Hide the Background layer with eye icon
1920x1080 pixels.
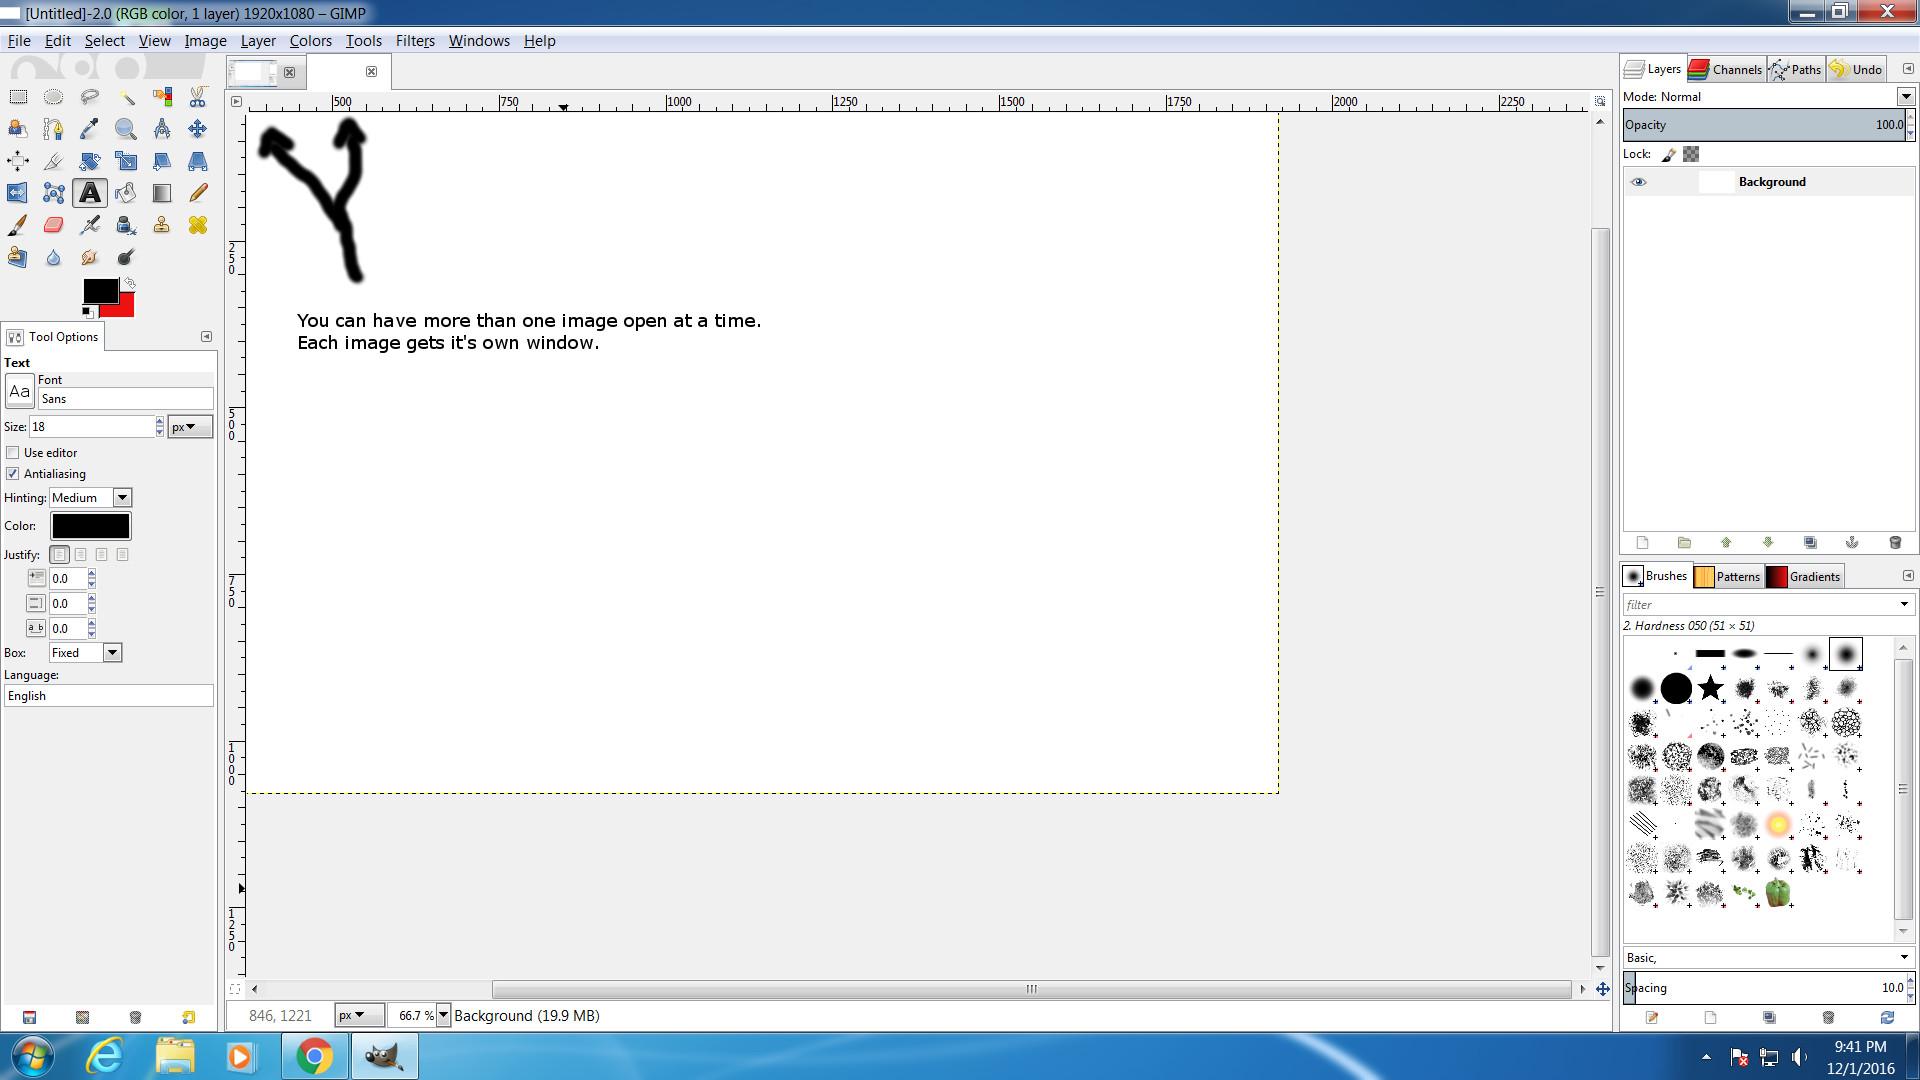(x=1638, y=182)
